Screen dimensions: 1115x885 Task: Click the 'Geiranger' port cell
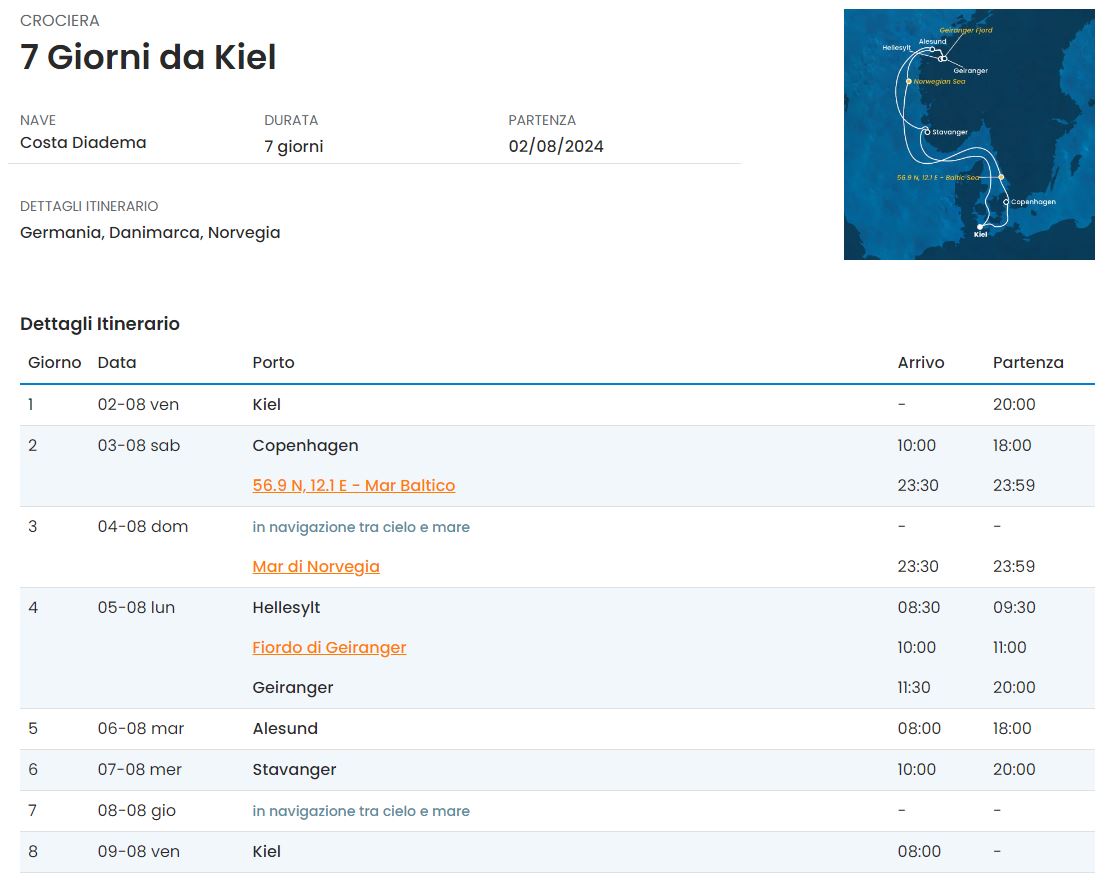[292, 687]
